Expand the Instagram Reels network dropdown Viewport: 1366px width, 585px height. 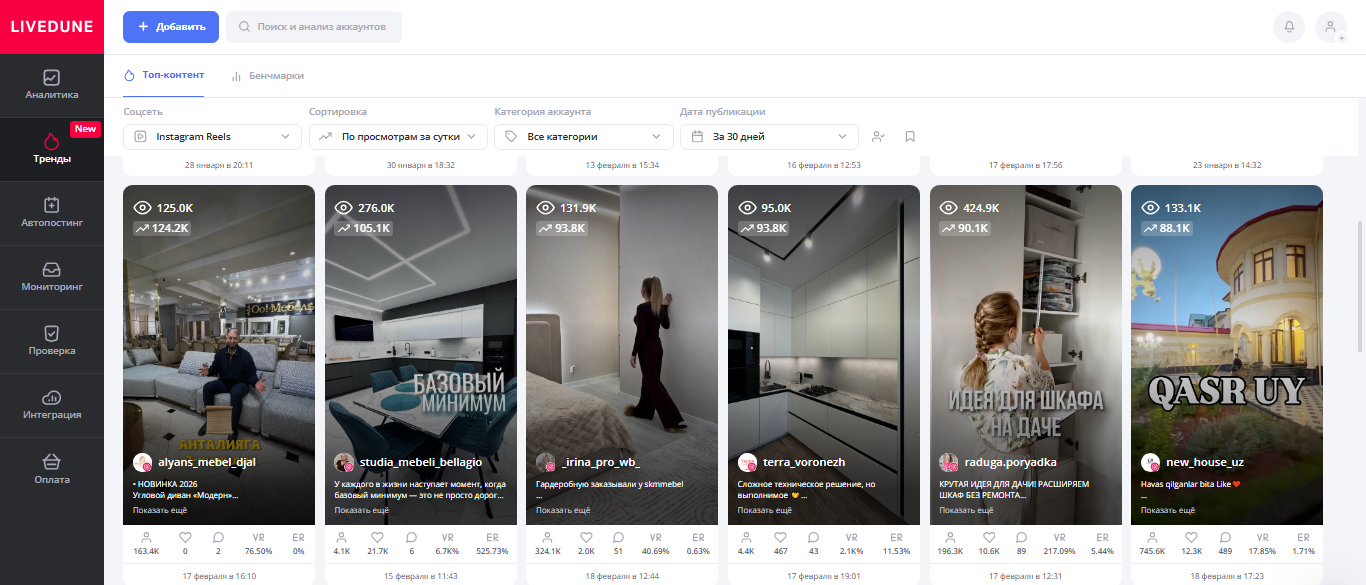[212, 137]
